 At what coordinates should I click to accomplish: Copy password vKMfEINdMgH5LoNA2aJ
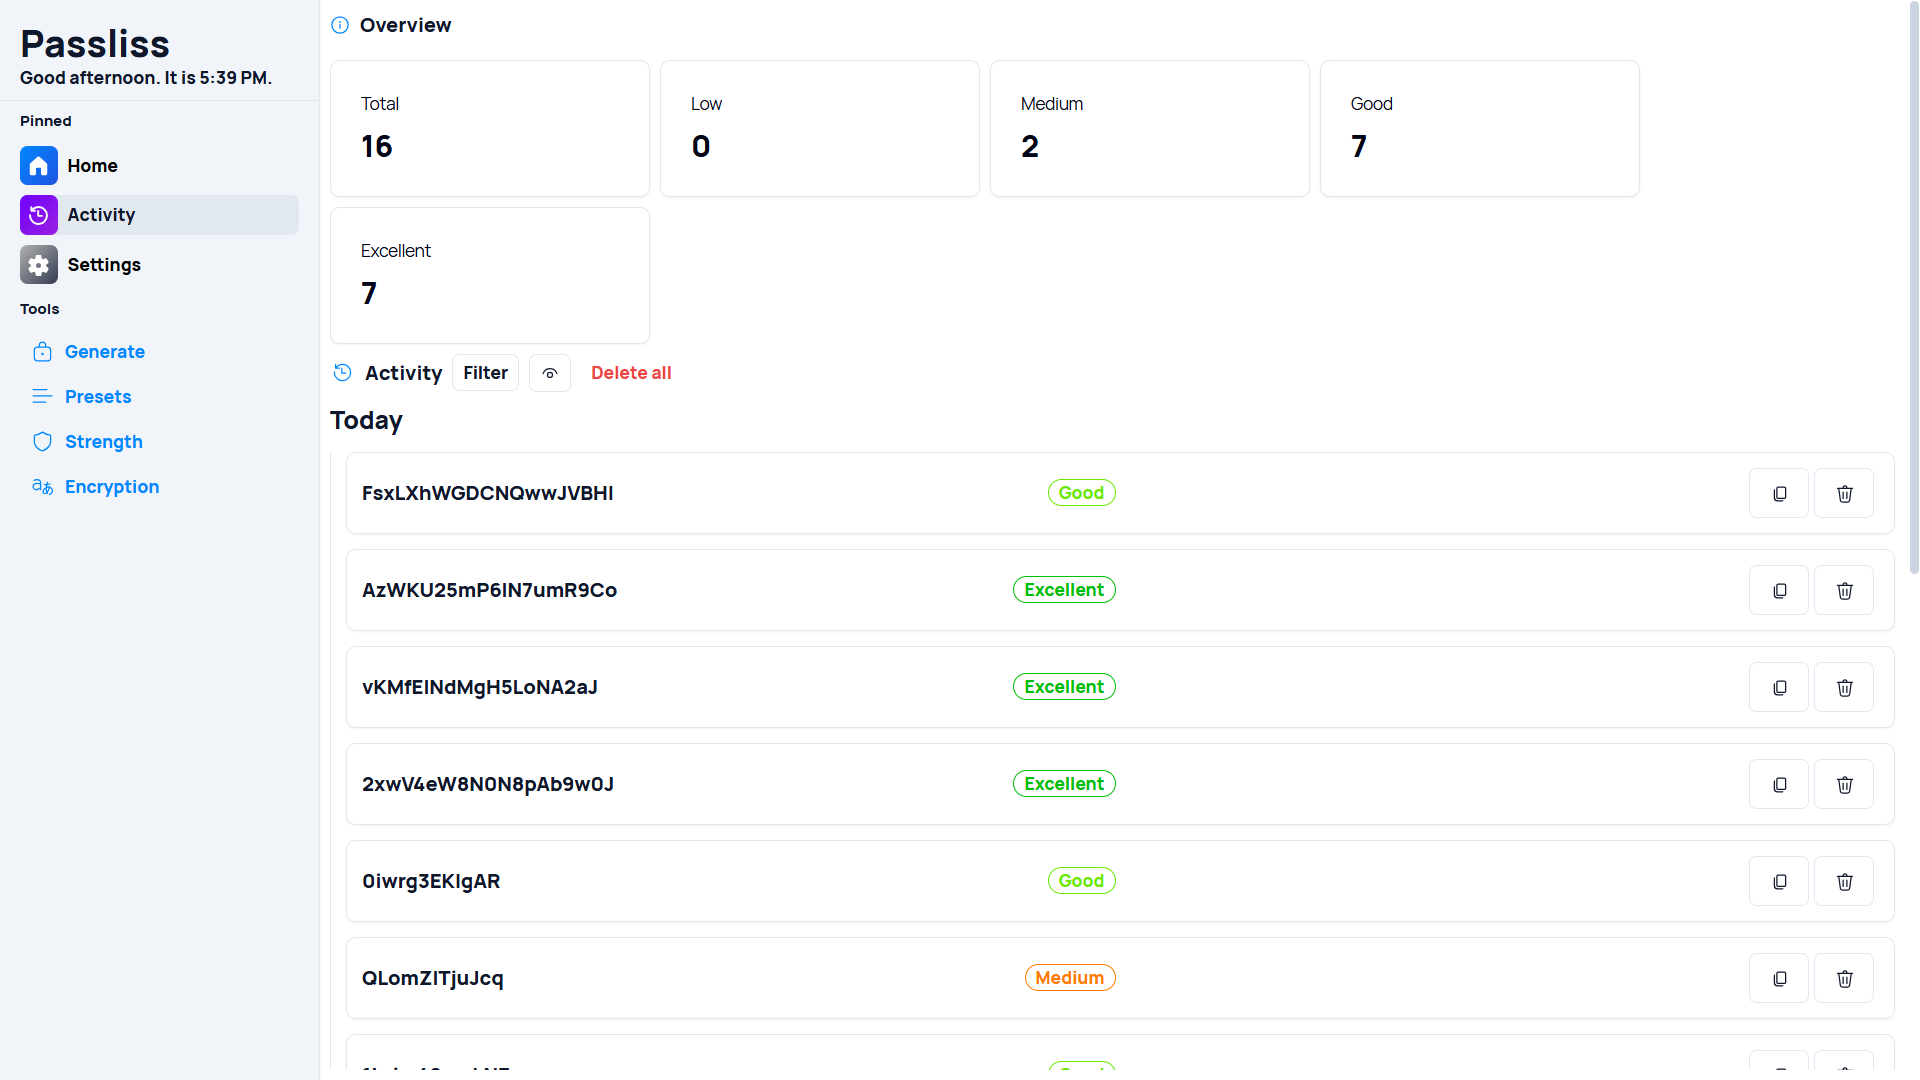point(1779,688)
